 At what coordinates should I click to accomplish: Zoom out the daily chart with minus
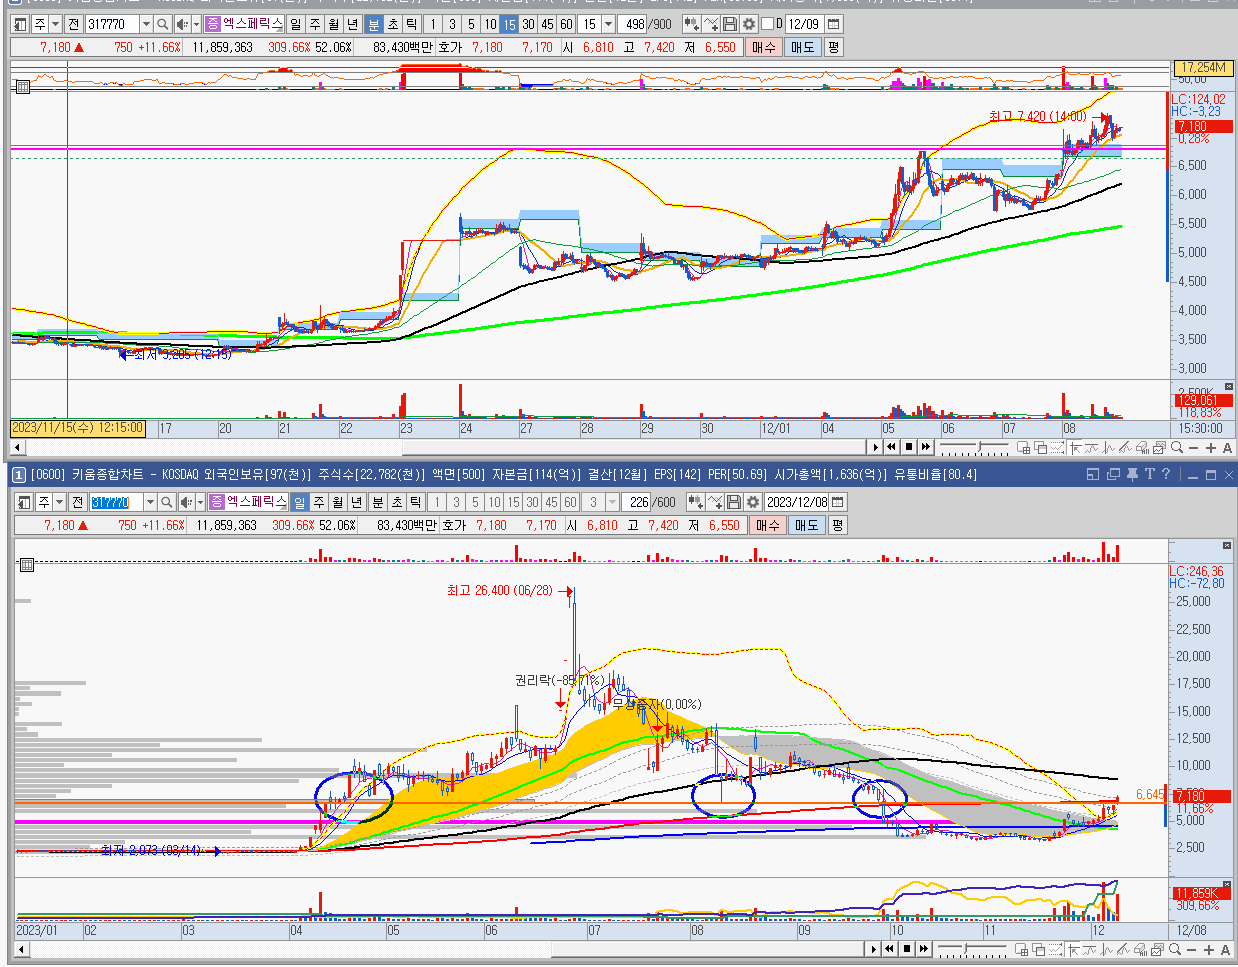point(1192,949)
